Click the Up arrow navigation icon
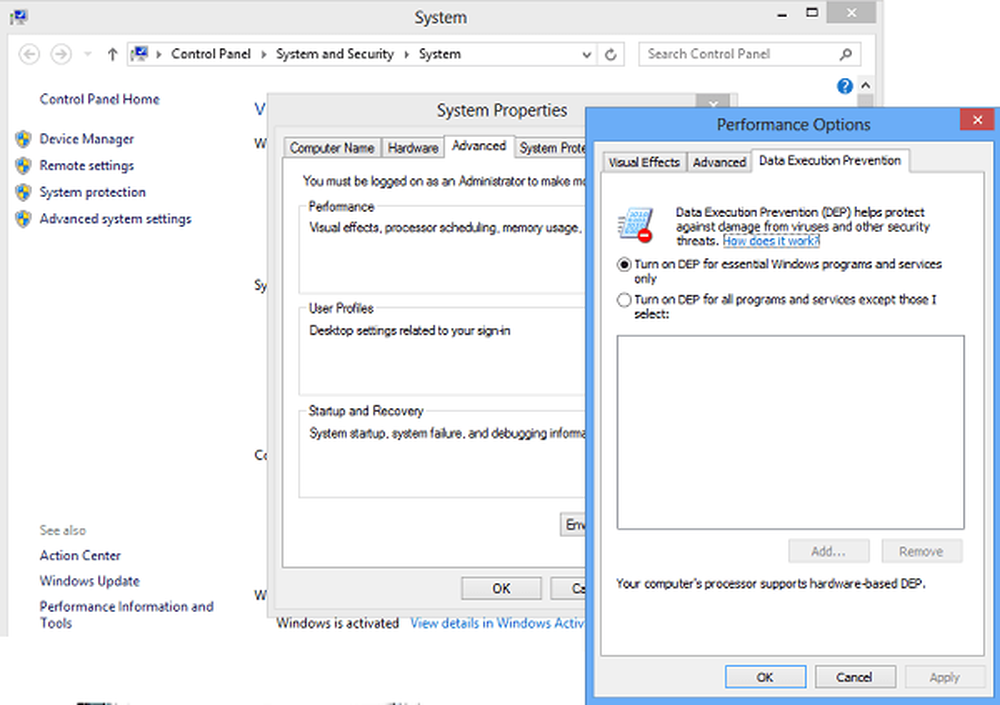 [112, 54]
